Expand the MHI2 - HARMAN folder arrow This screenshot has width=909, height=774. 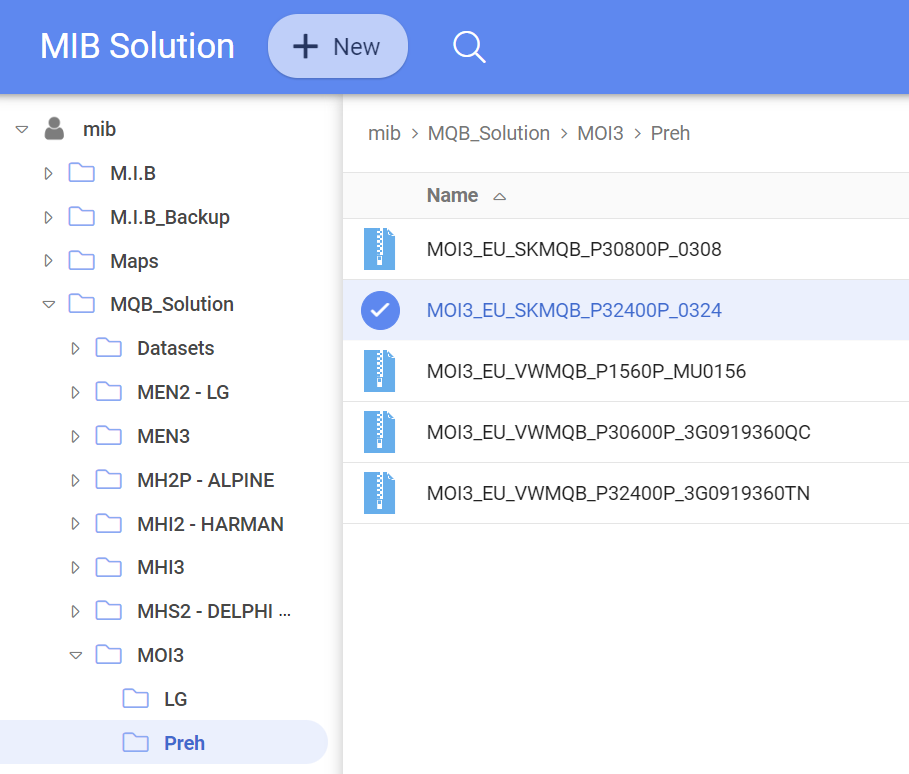75,524
